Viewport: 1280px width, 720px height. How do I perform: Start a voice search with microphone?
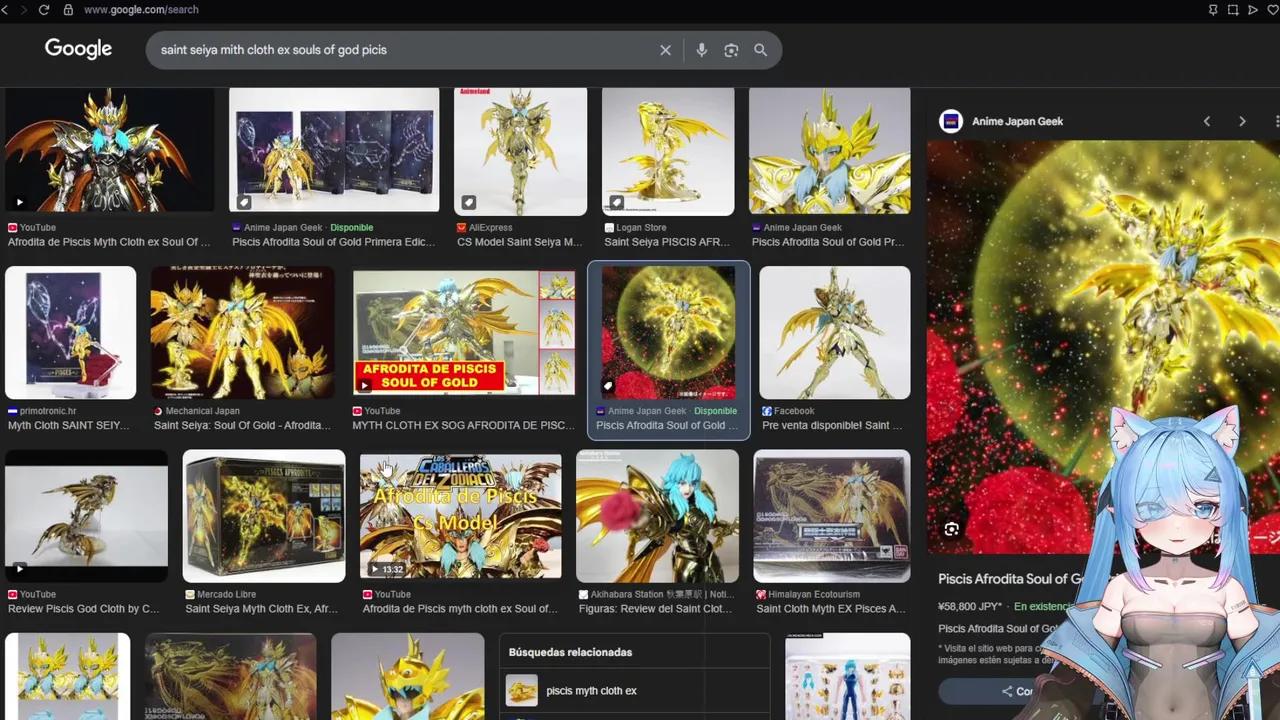(701, 50)
